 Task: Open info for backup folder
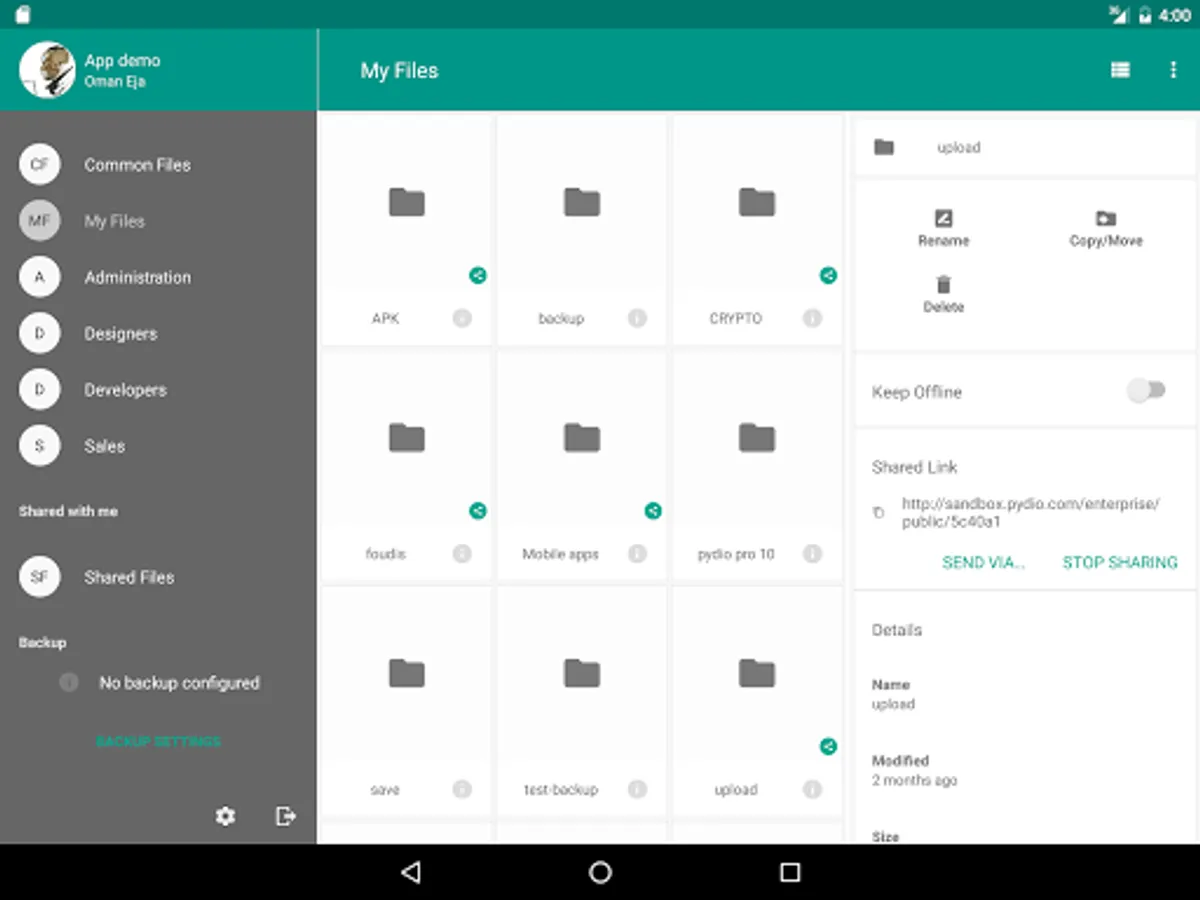(637, 318)
